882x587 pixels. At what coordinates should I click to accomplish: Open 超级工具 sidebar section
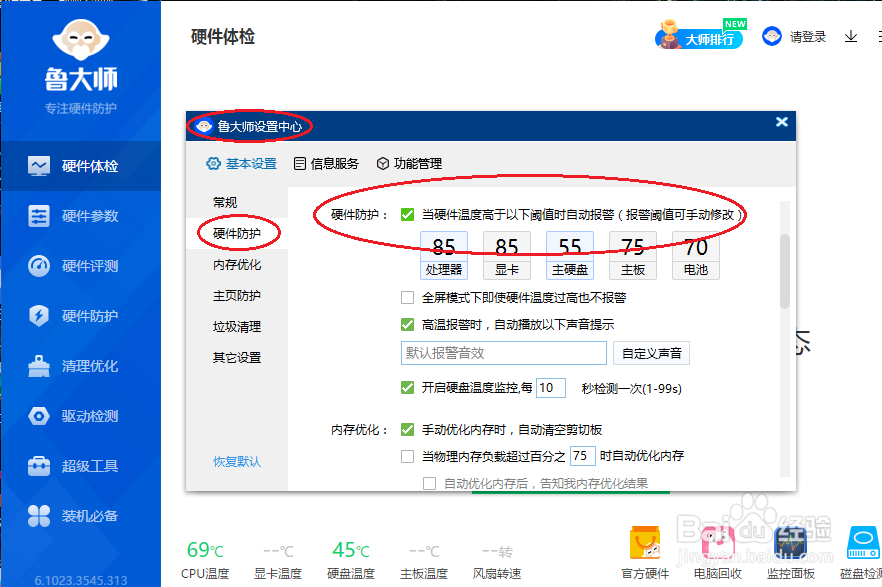[80, 466]
